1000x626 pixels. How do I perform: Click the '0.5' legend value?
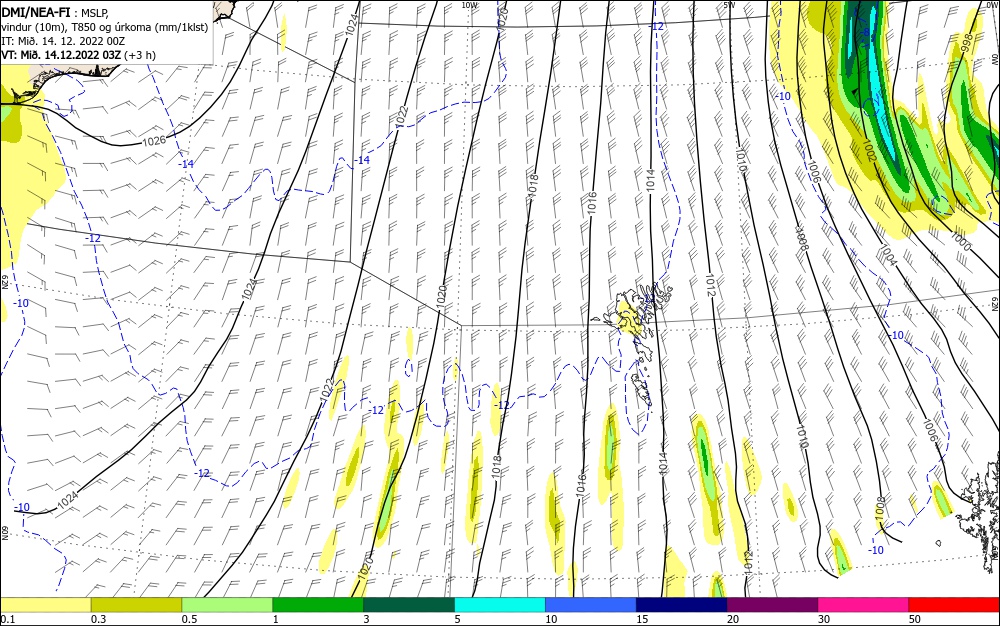click(189, 619)
